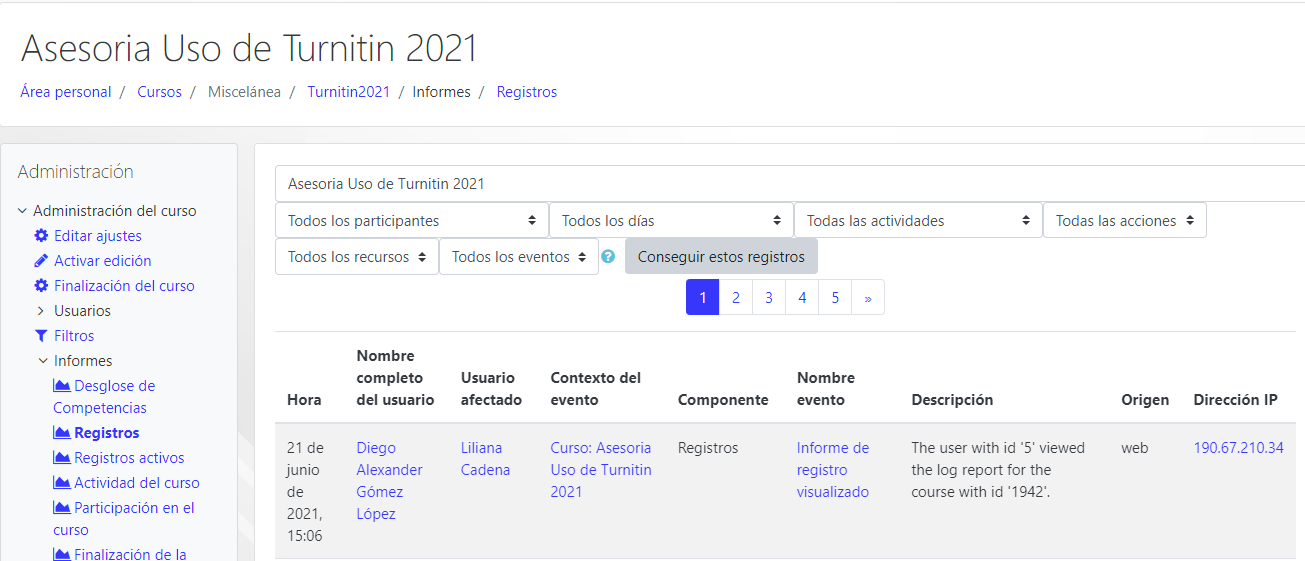The height and width of the screenshot is (561, 1305).
Task: Click the pencil icon beside Activar edición
Action: [41, 261]
